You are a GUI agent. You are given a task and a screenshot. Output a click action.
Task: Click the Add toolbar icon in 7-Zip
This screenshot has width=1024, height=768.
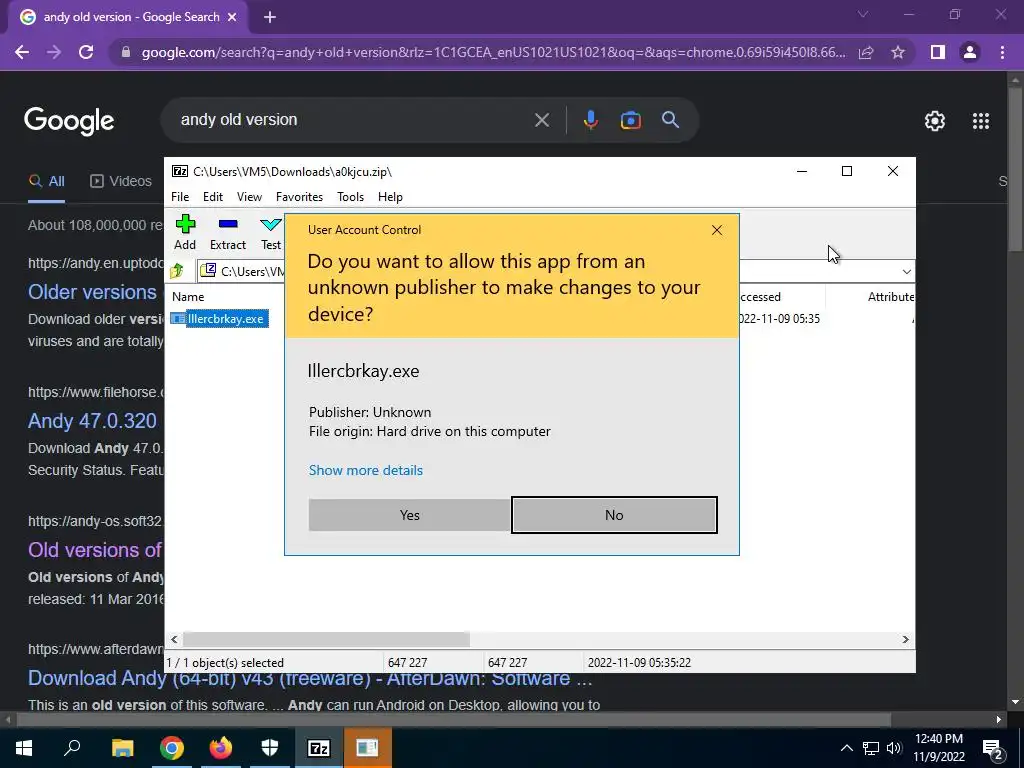[x=185, y=232]
